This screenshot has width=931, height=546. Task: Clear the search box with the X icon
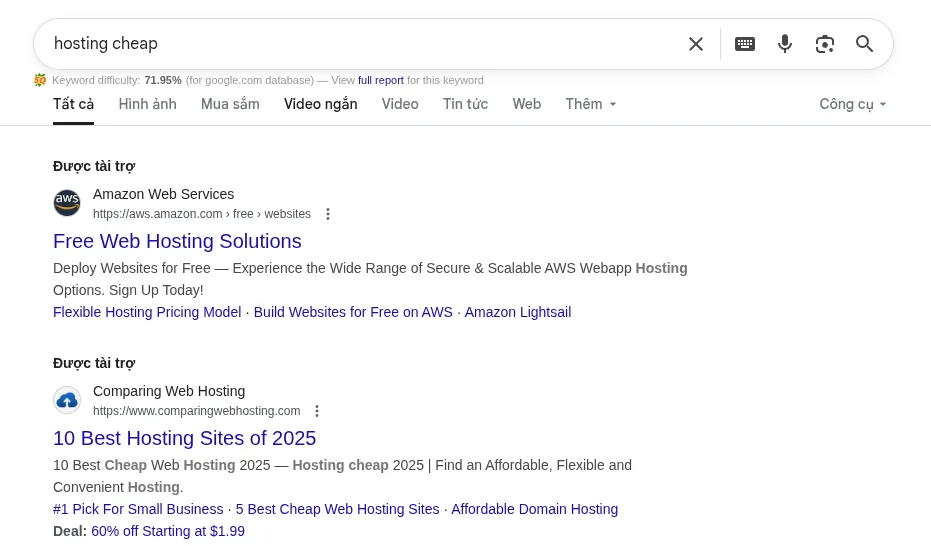tap(696, 44)
